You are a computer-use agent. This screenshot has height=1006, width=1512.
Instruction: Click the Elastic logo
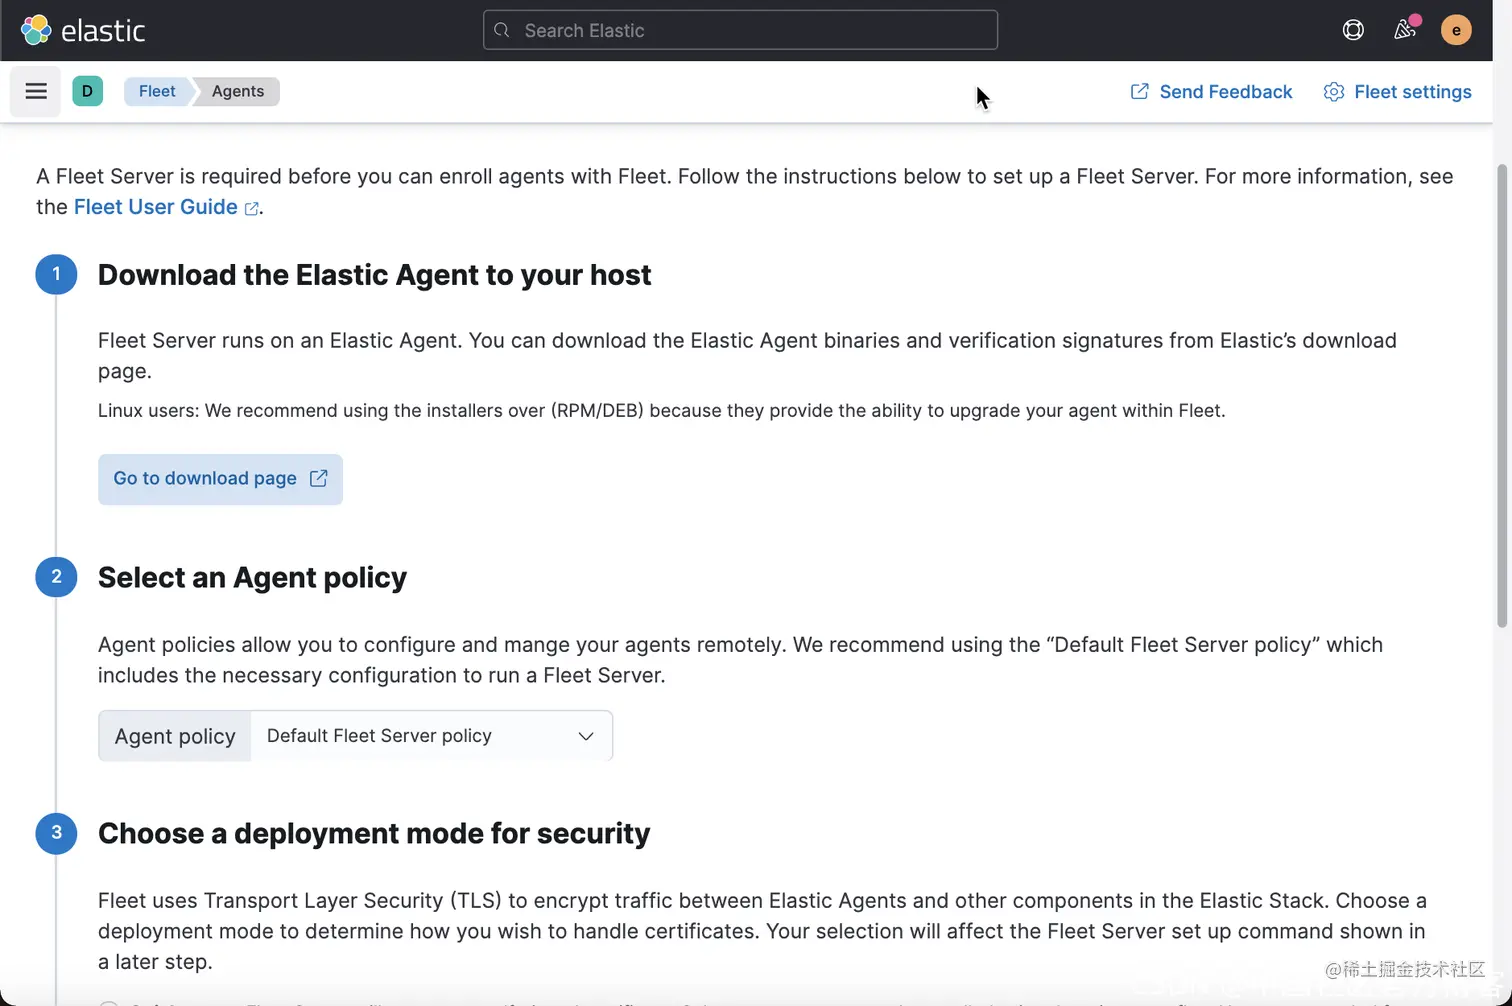[x=83, y=30]
